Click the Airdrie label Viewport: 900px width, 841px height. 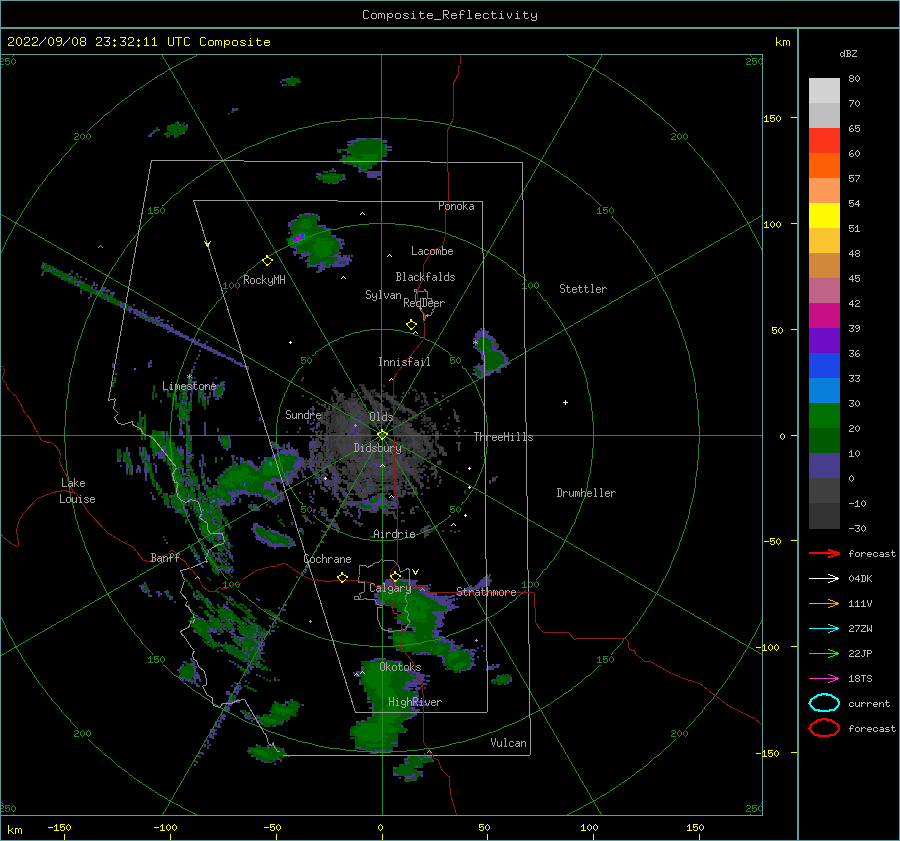click(394, 534)
